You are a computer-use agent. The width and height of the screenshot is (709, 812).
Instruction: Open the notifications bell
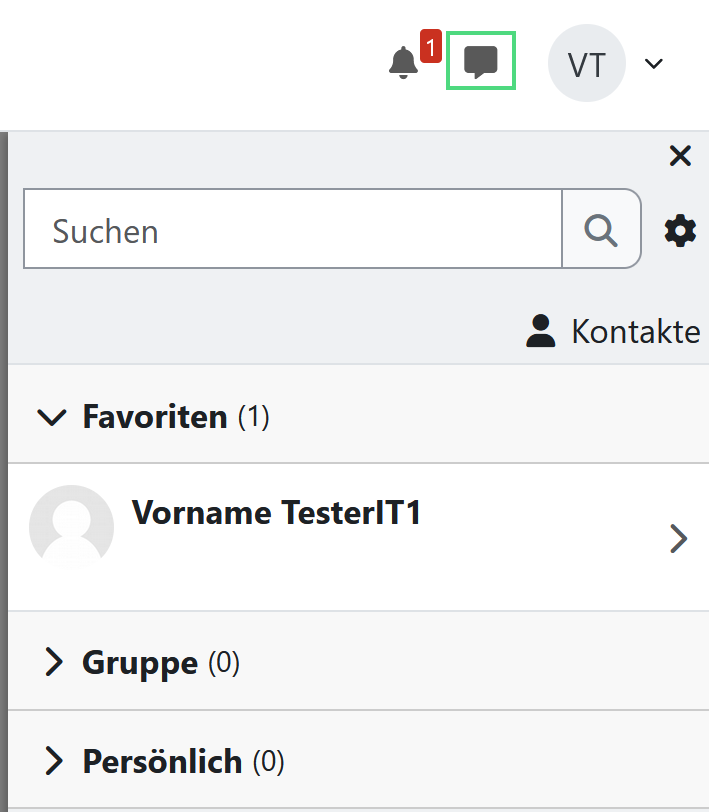pyautogui.click(x=403, y=63)
